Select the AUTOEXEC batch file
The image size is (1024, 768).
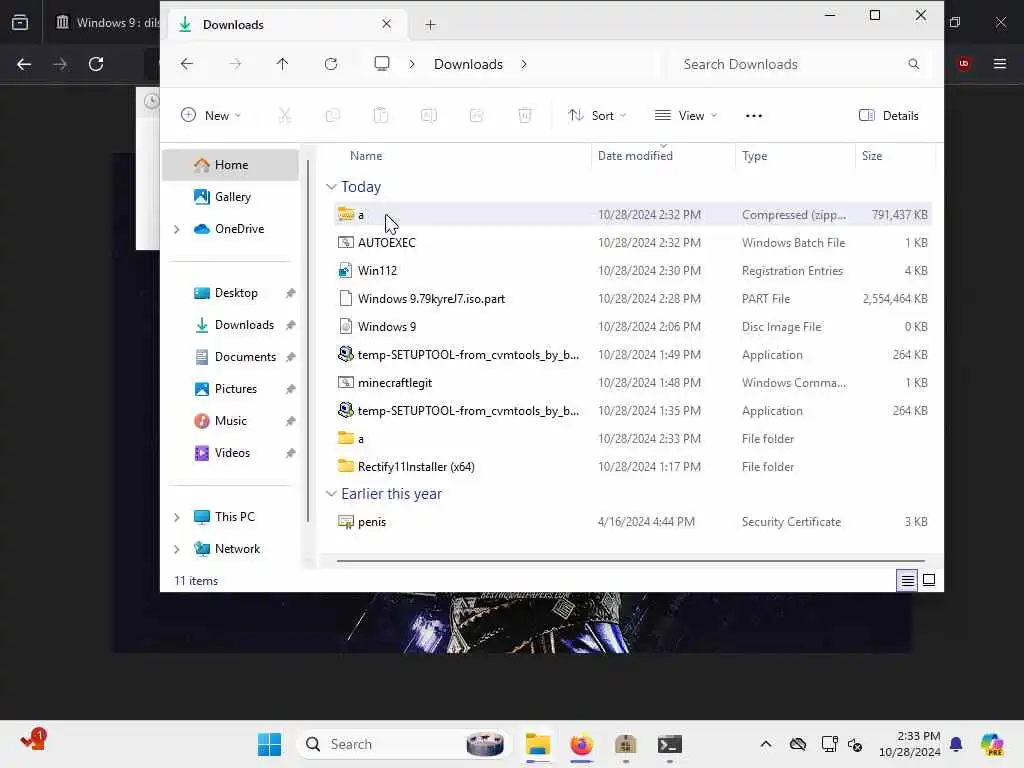pyautogui.click(x=632, y=242)
